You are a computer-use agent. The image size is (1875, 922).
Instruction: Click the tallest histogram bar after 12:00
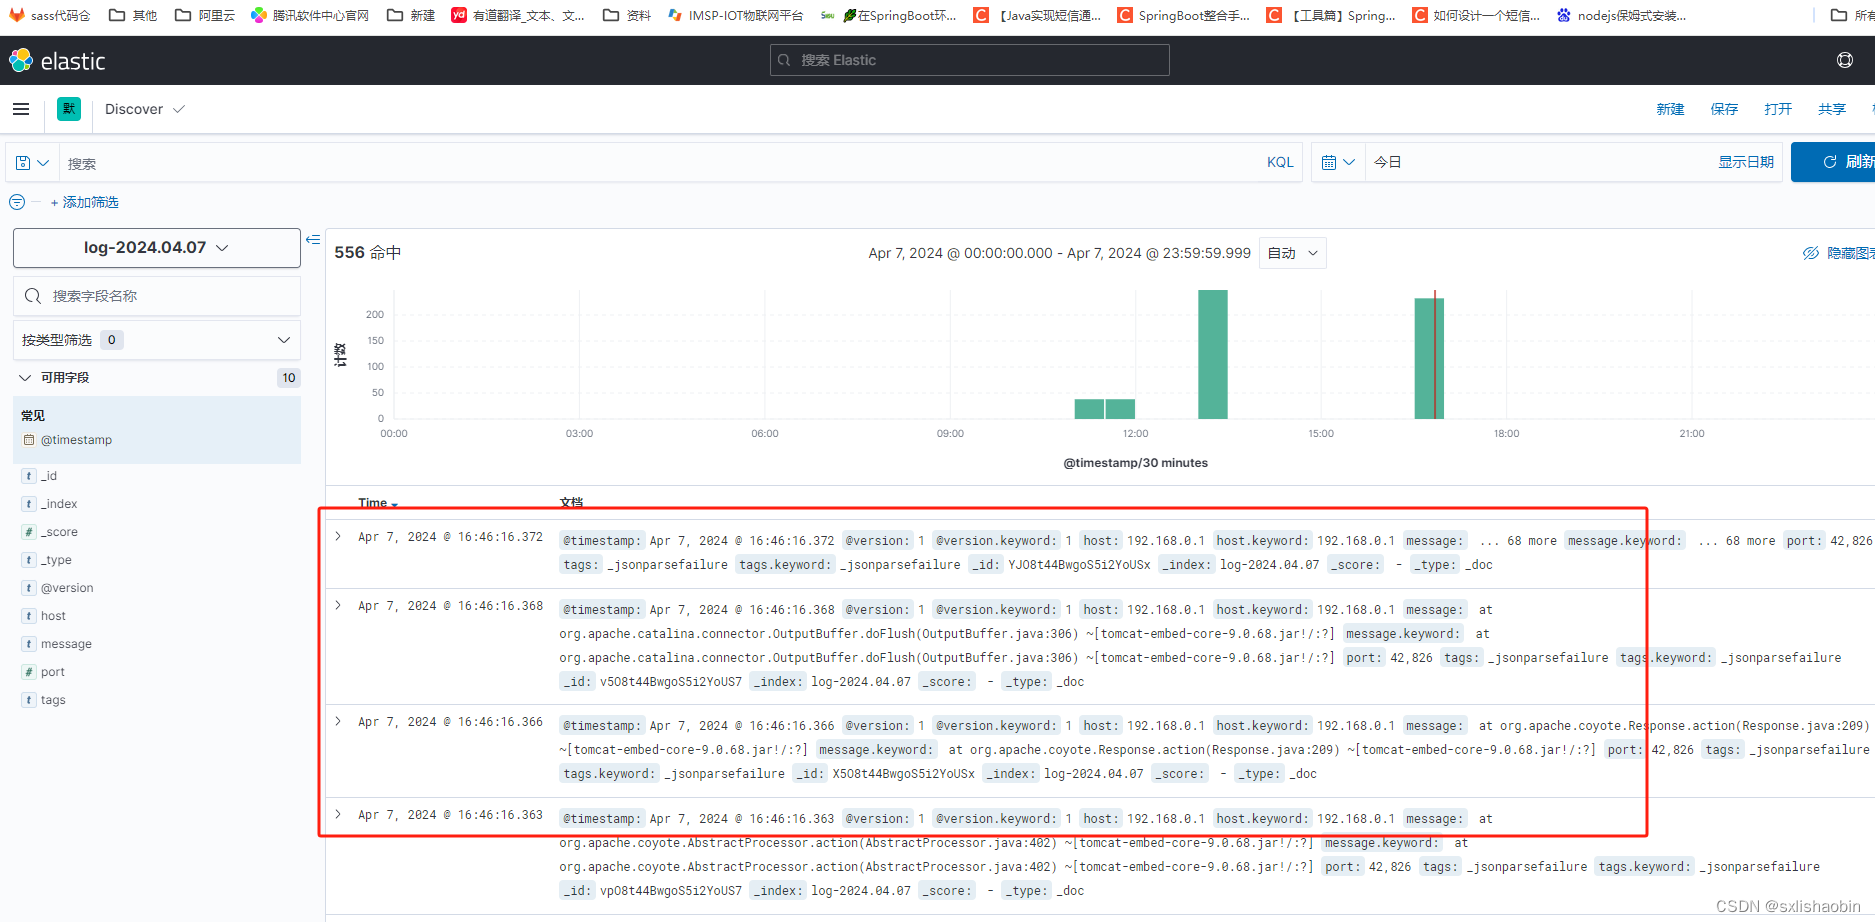[1213, 354]
